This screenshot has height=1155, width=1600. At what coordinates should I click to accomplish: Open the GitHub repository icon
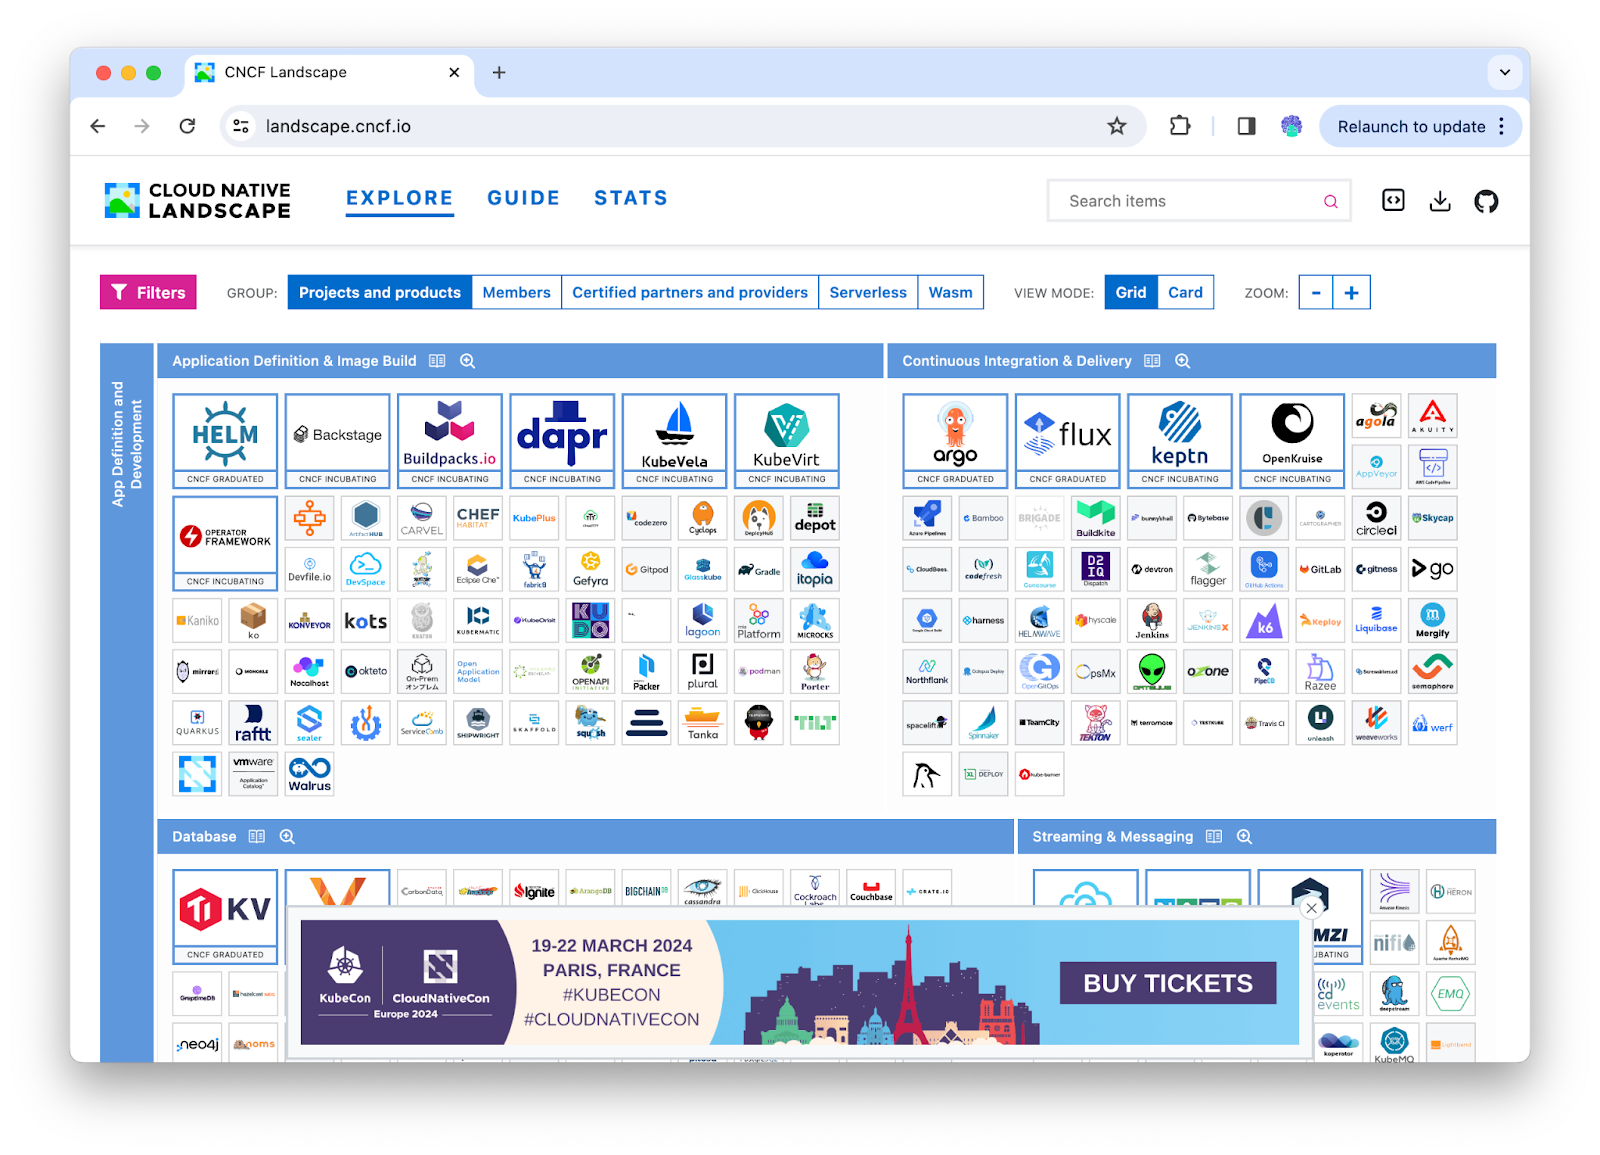pyautogui.click(x=1486, y=201)
